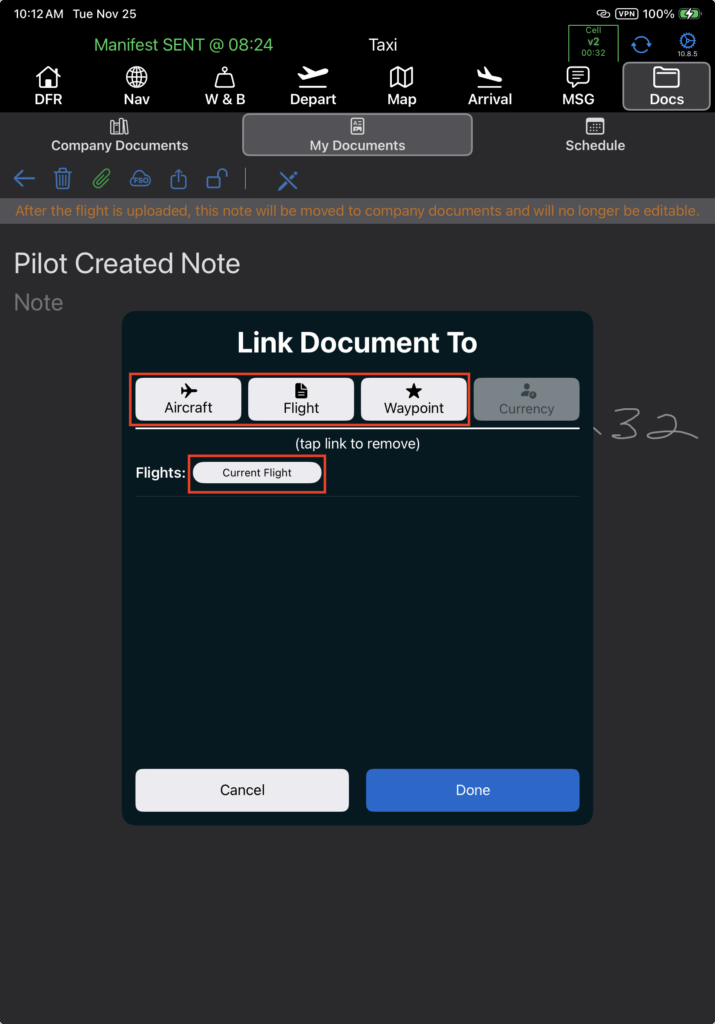Screen dimensions: 715x1024
Task: Delete the note with the trash icon
Action: click(x=62, y=180)
